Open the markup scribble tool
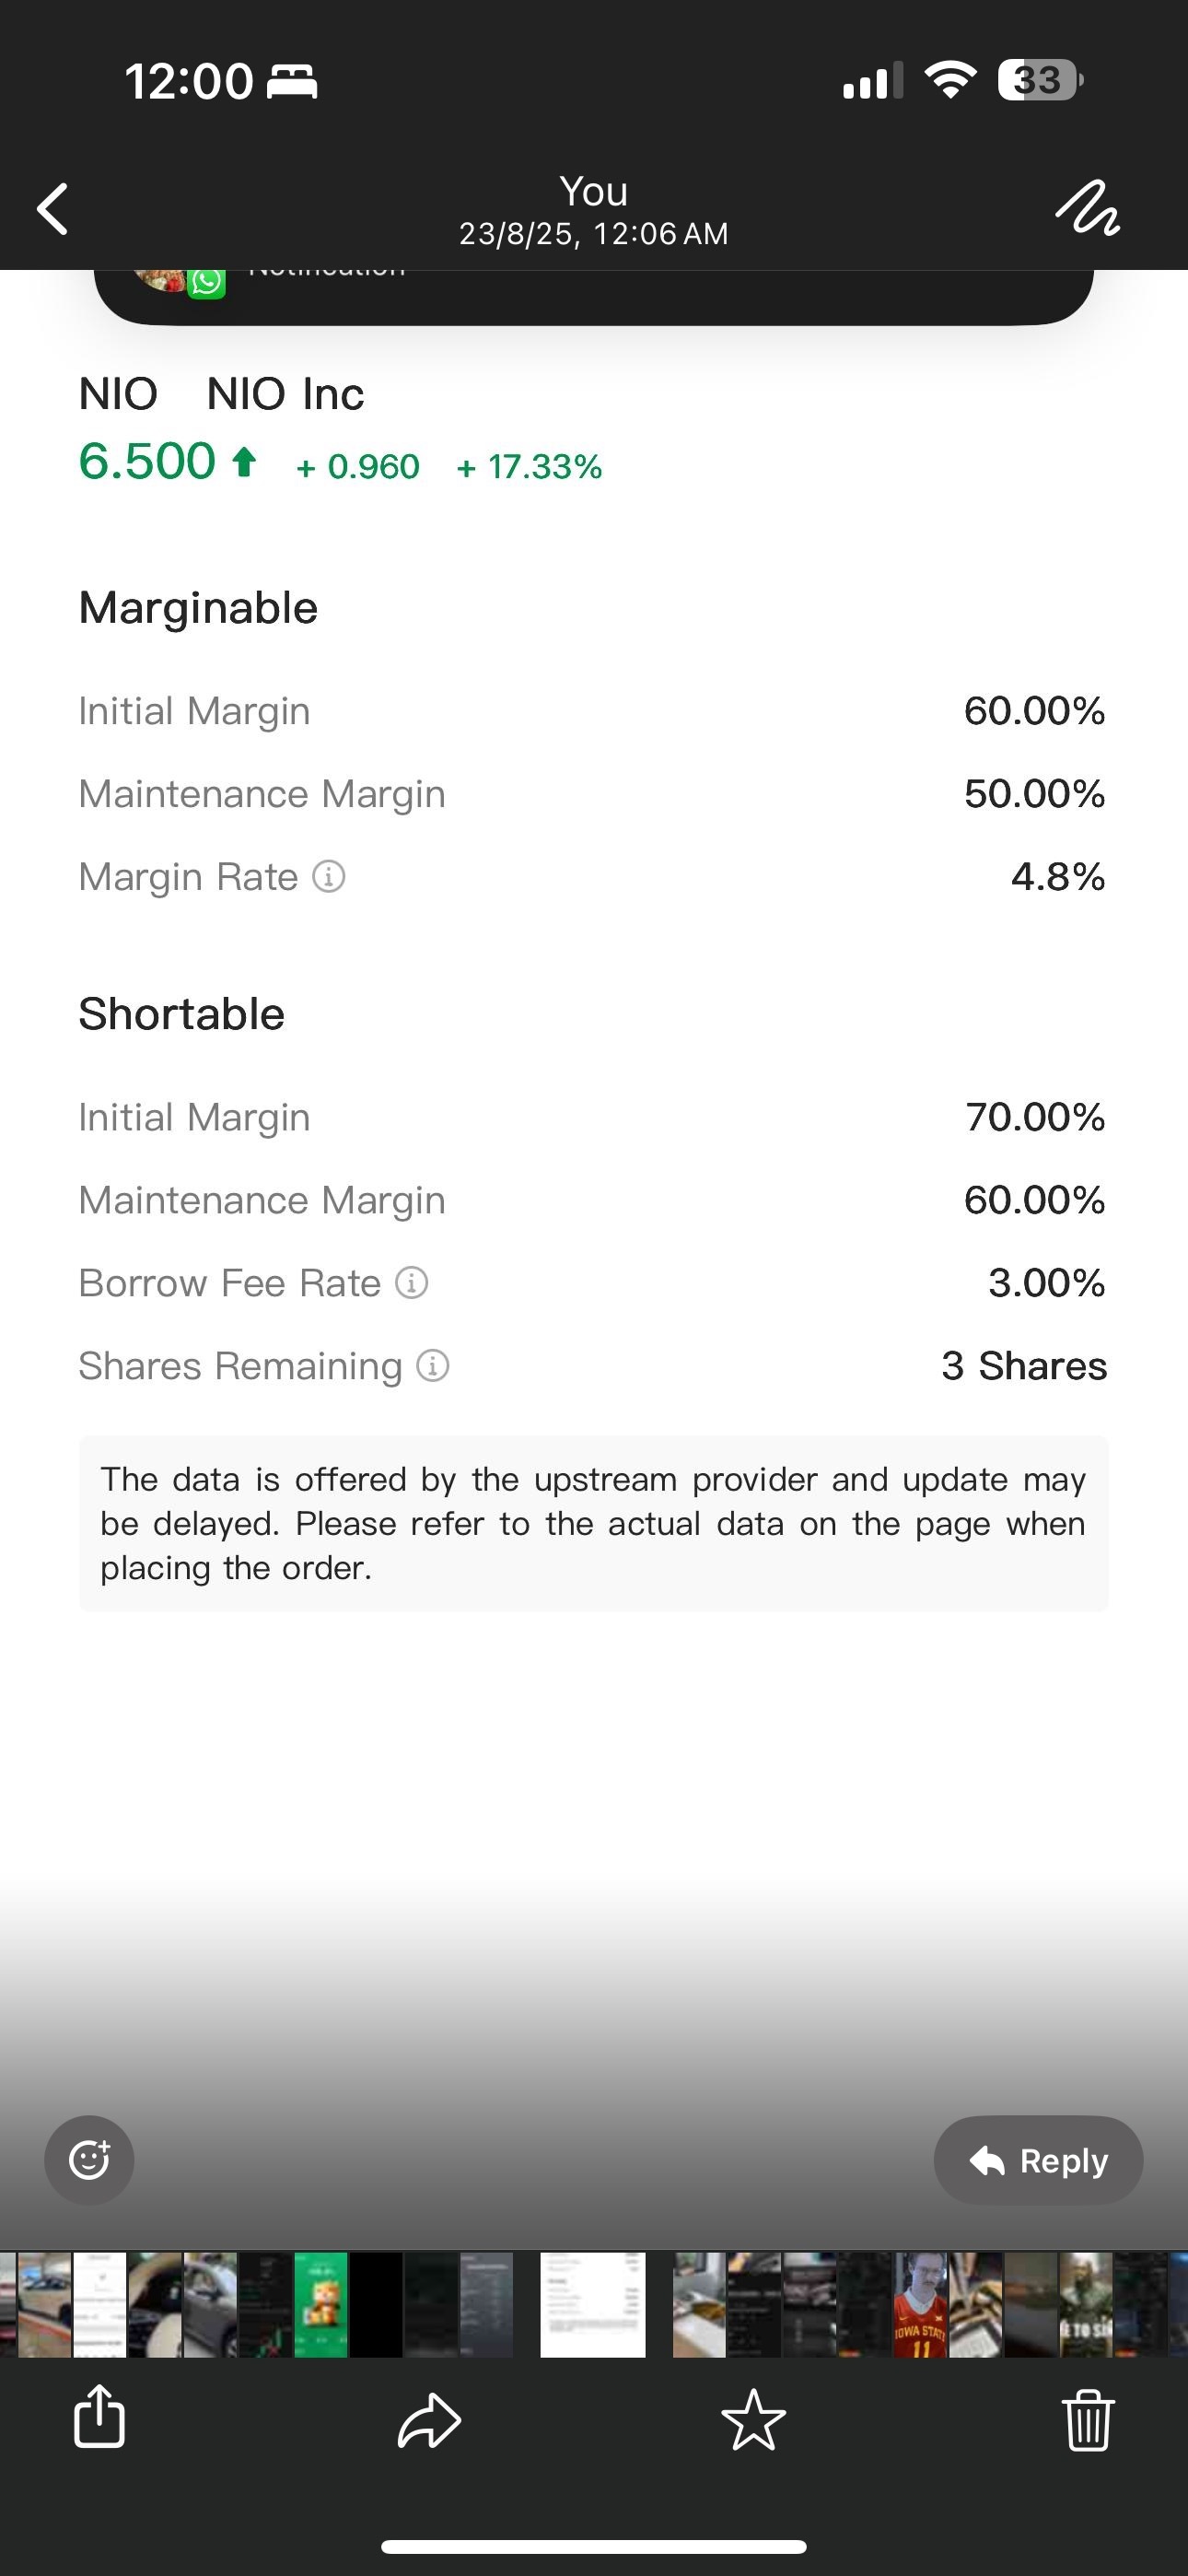 click(1087, 208)
